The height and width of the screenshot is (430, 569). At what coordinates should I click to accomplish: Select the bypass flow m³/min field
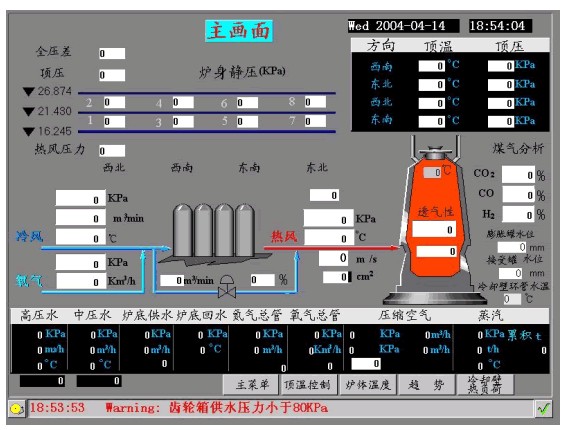coord(172,280)
